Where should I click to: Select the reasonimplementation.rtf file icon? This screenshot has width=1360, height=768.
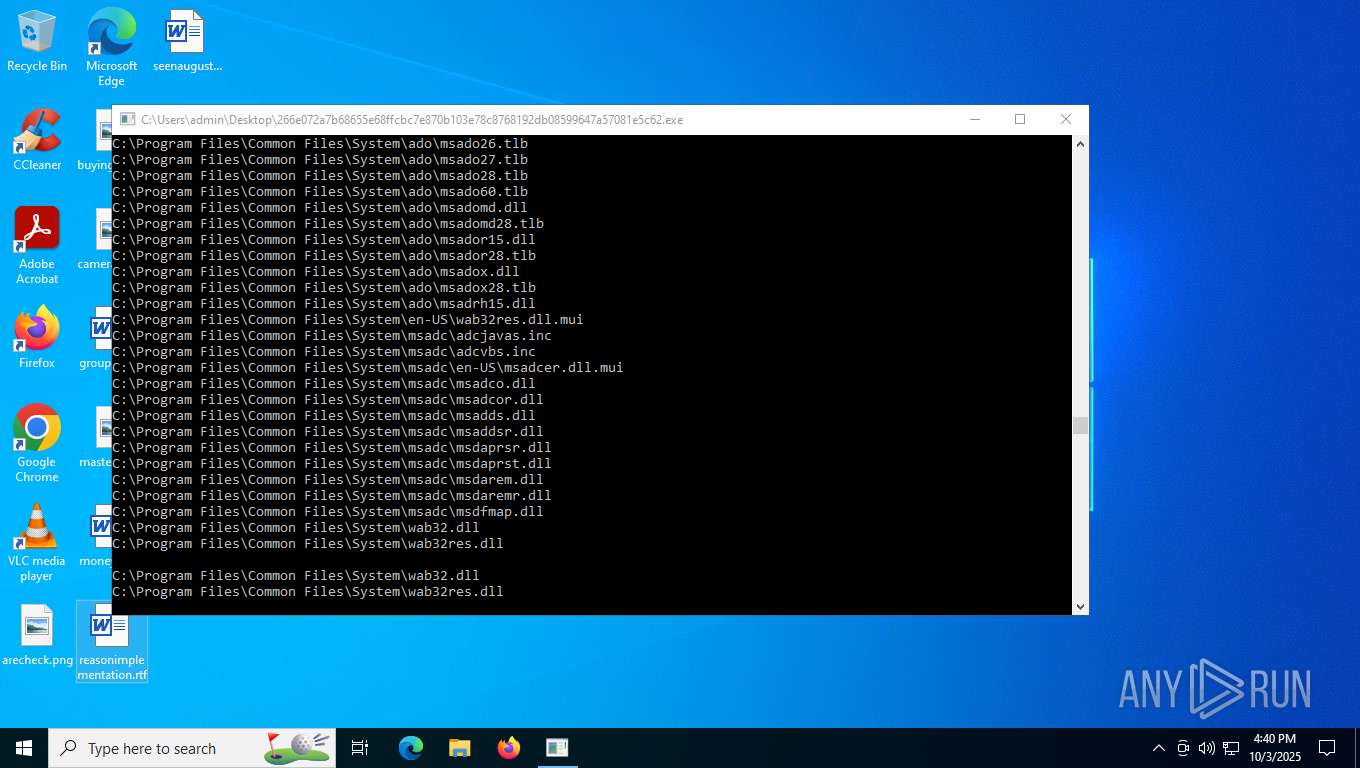(112, 642)
